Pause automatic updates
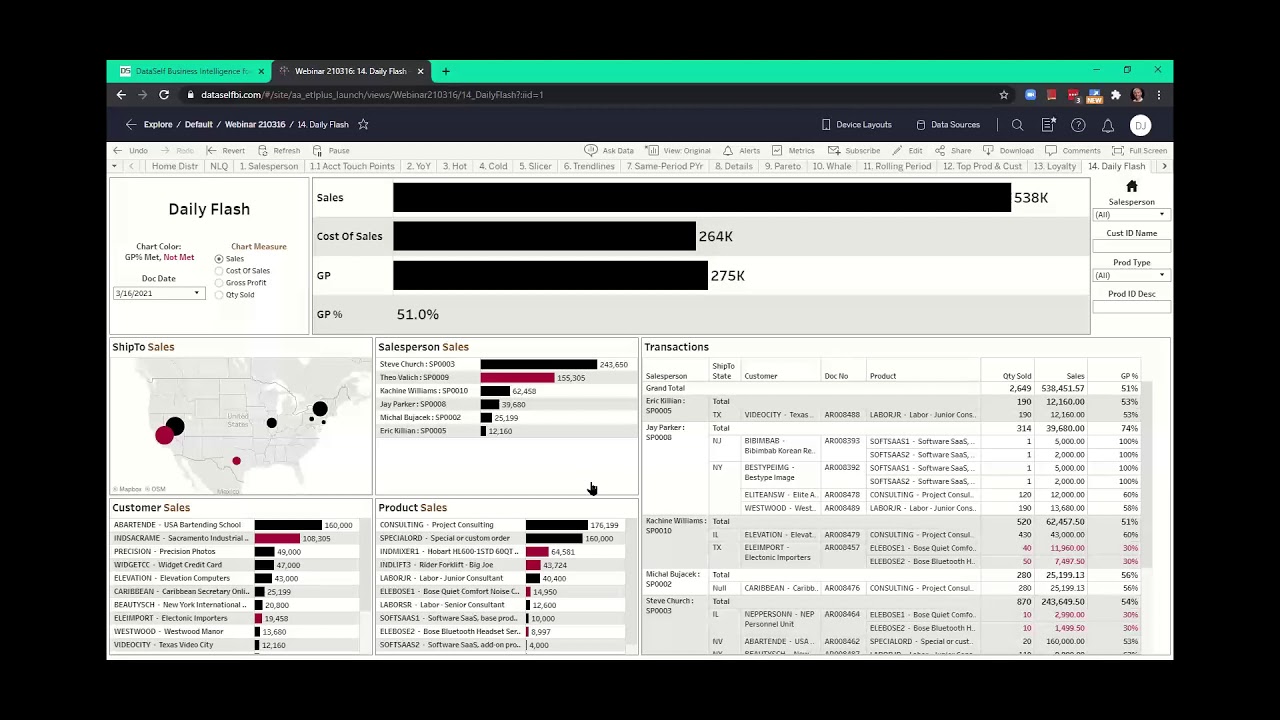Image resolution: width=1280 pixels, height=720 pixels. 332,150
